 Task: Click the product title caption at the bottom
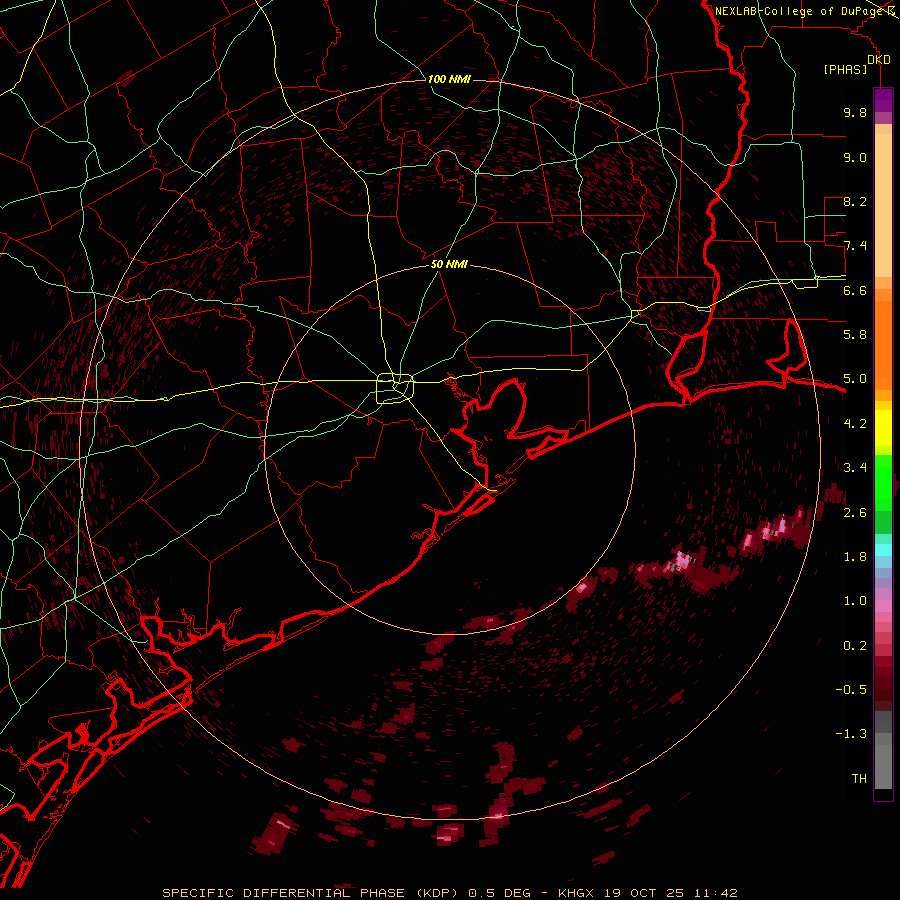point(450,893)
